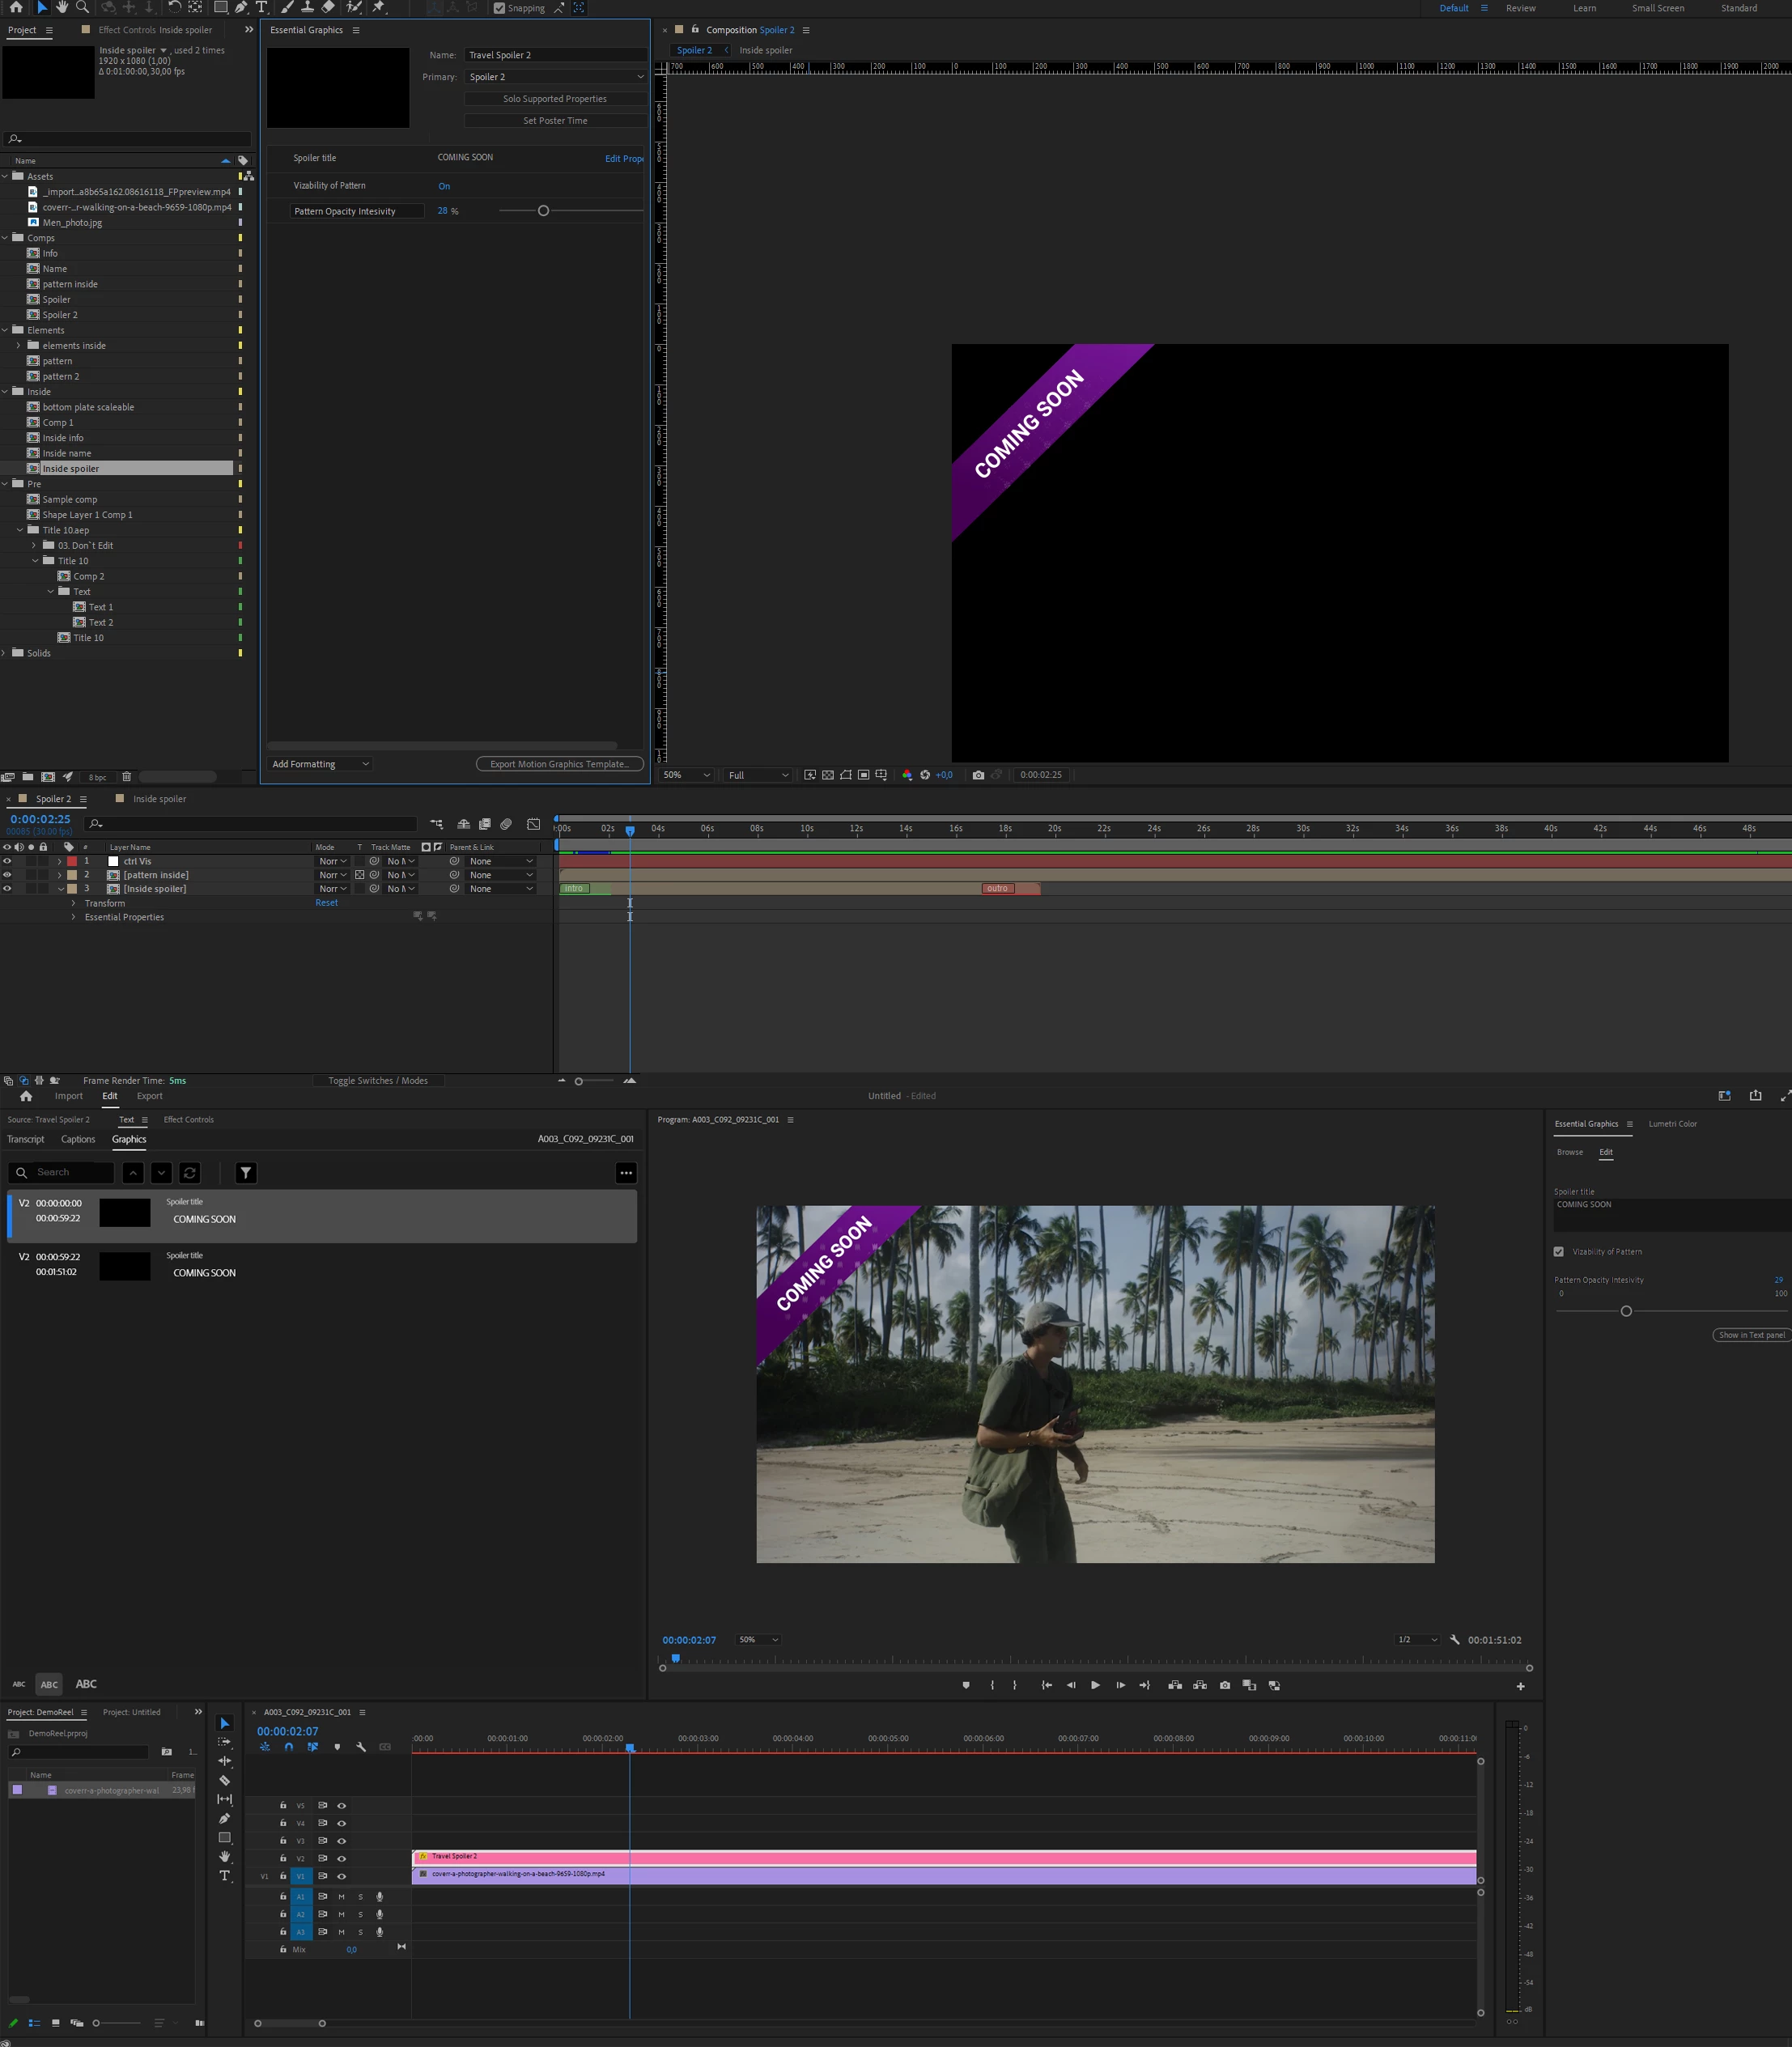
Task: Select the Razor tool in Premiere
Action: pyautogui.click(x=224, y=1780)
